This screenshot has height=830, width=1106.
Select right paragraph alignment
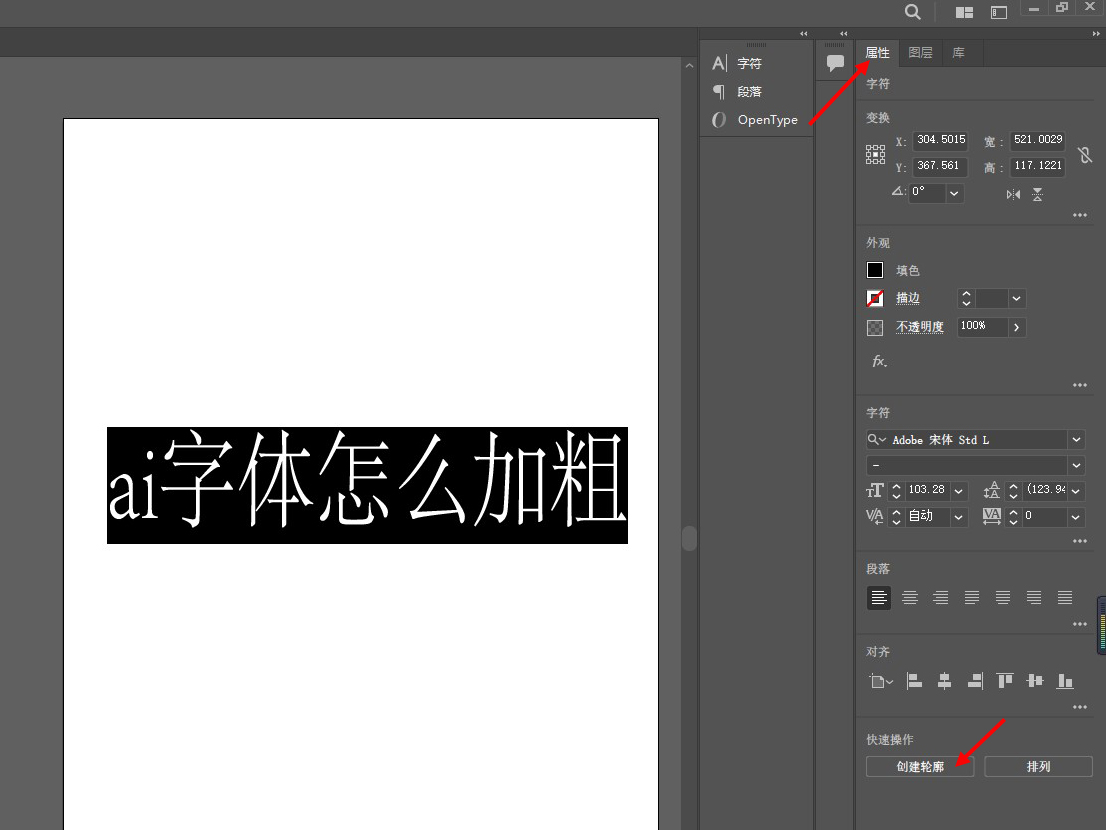941,598
